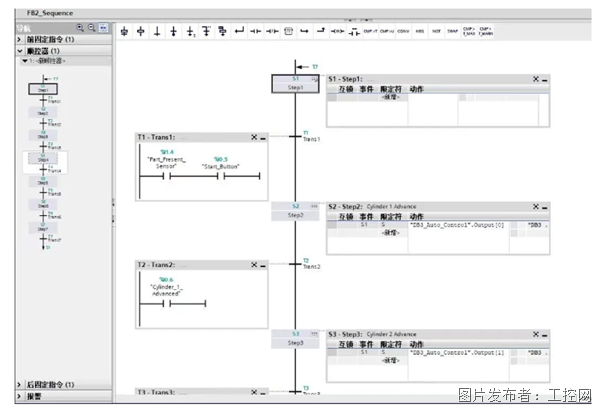
Task: Click the <新增> row in S1 - Step1 table
Action: tap(390, 98)
